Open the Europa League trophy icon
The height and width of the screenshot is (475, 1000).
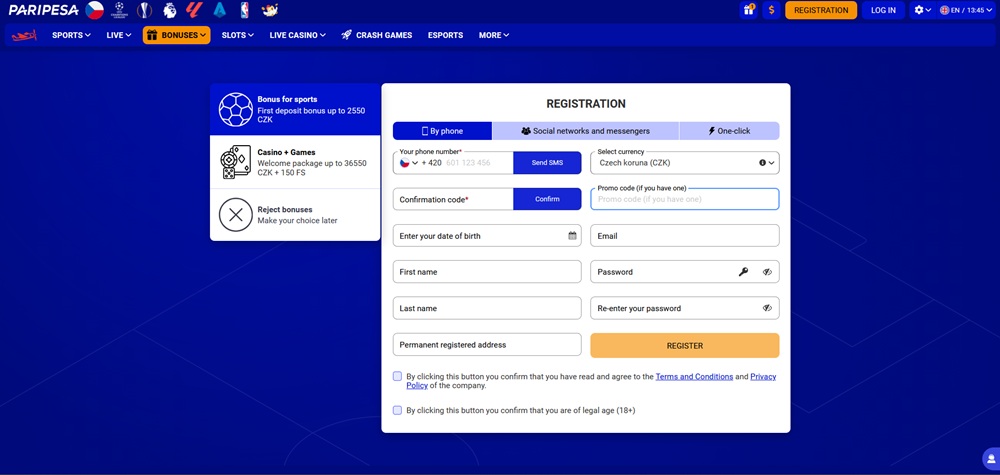coord(145,10)
